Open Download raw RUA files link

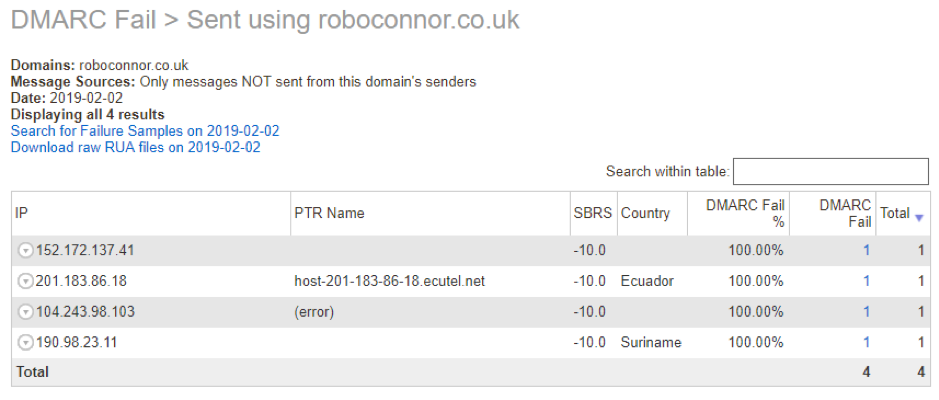(x=135, y=147)
